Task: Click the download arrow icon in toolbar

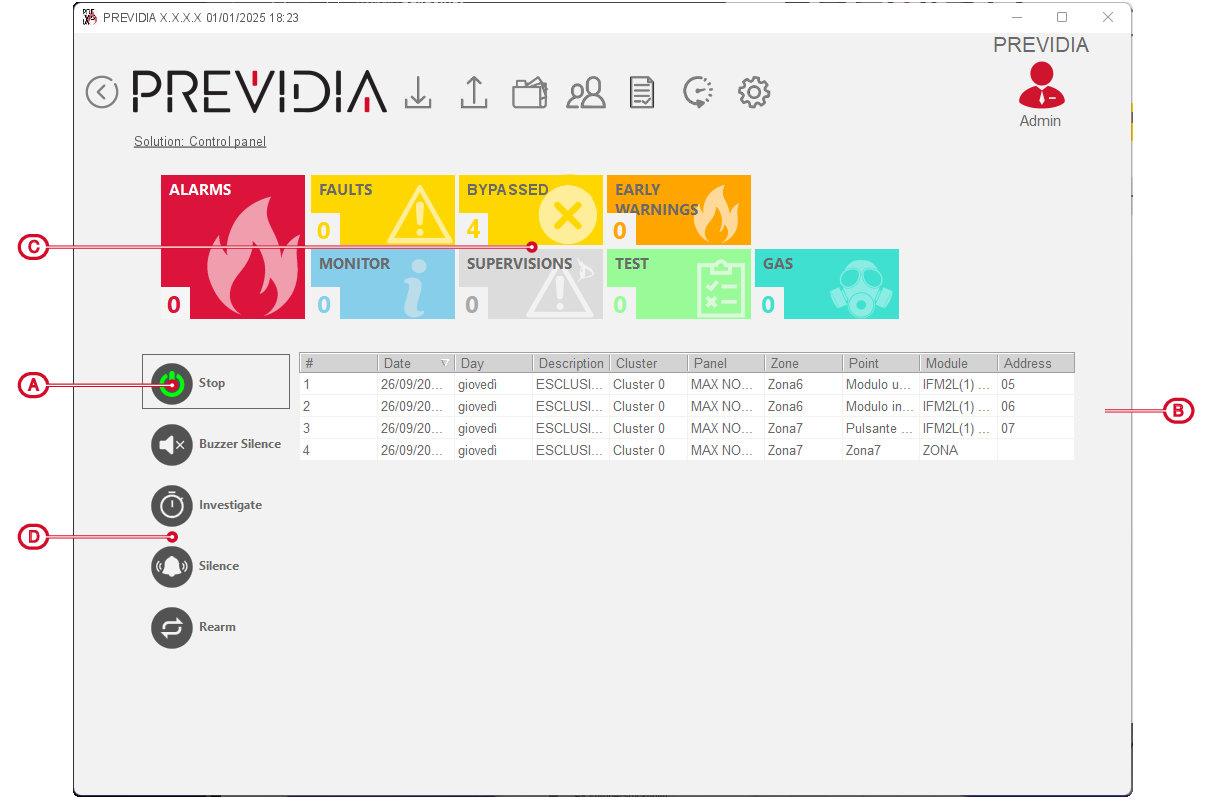Action: pos(418,92)
